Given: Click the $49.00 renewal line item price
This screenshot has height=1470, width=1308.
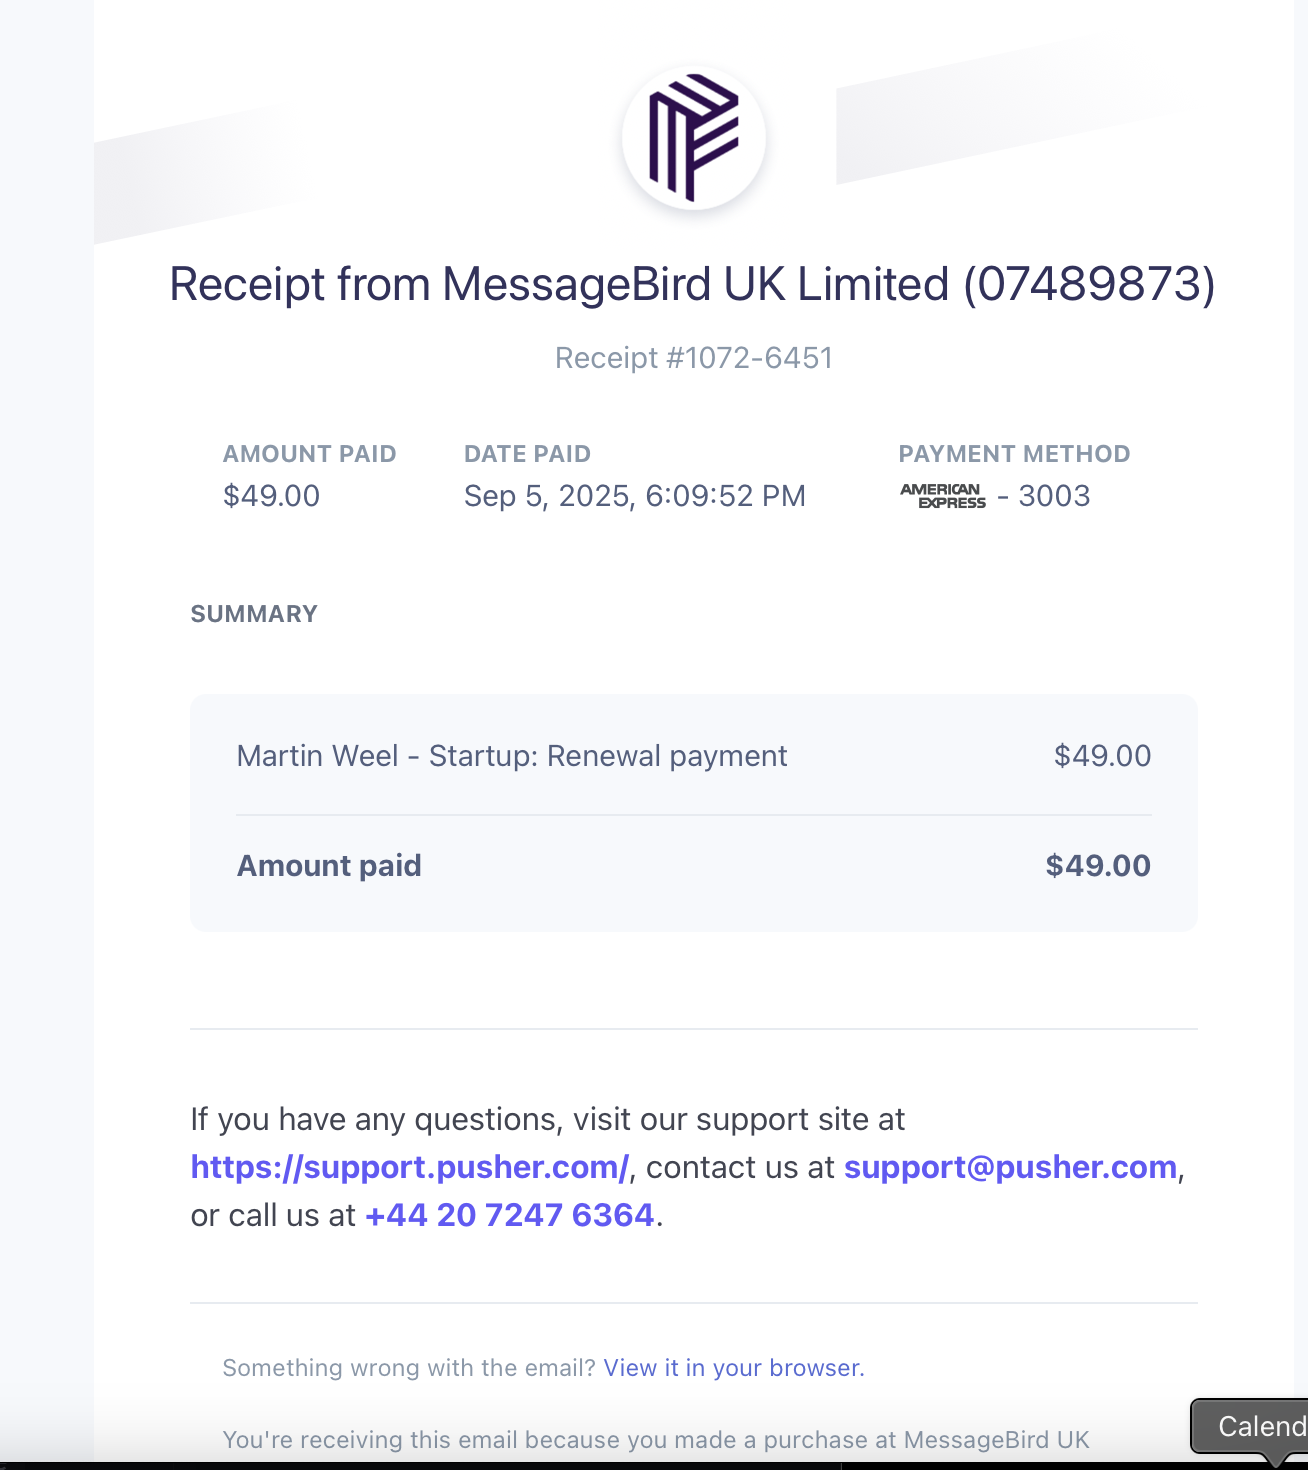Looking at the screenshot, I should pos(1102,756).
